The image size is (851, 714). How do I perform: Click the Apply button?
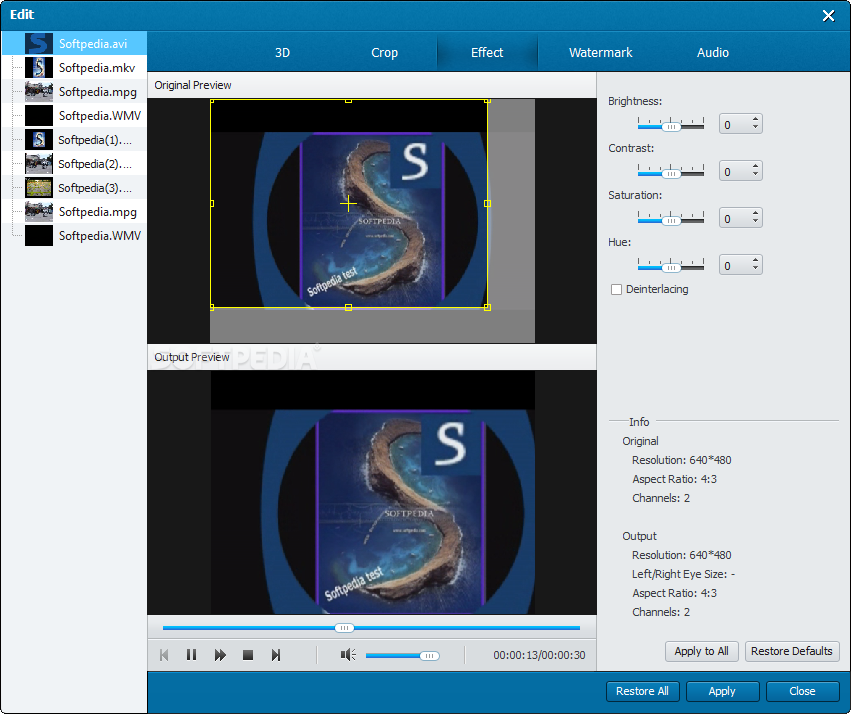[722, 691]
